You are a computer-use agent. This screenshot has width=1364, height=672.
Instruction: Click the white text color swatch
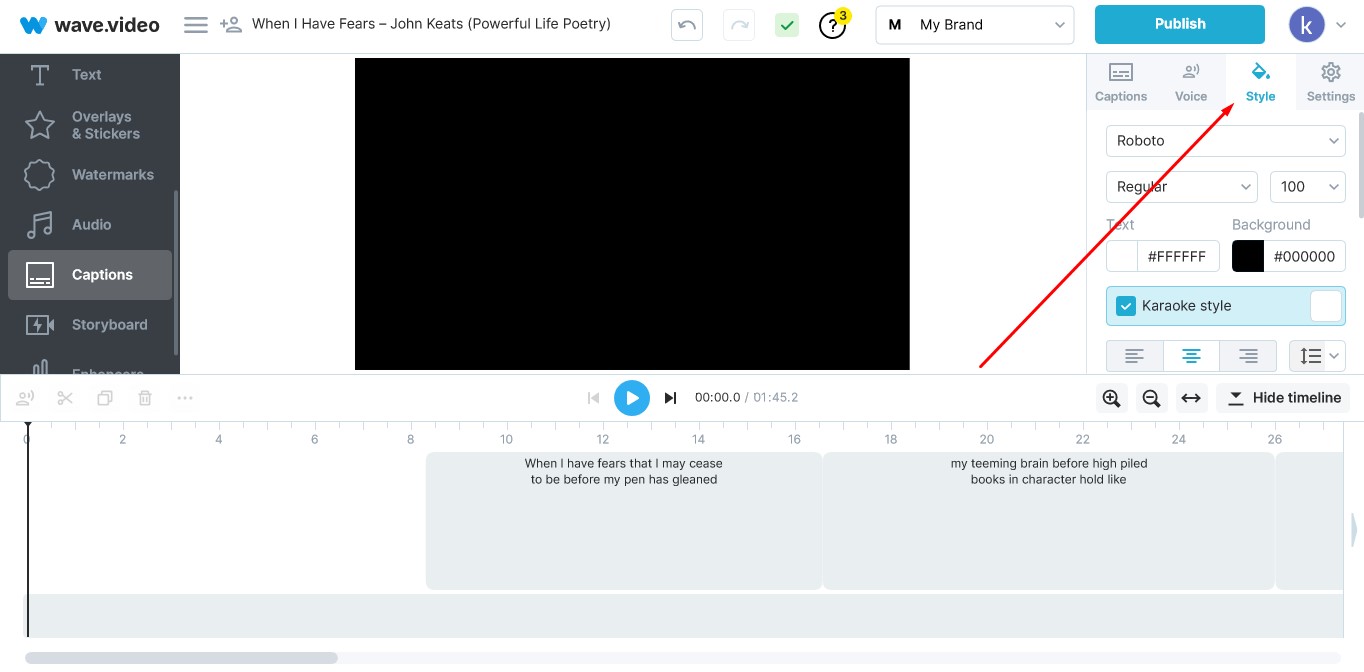pos(1122,256)
